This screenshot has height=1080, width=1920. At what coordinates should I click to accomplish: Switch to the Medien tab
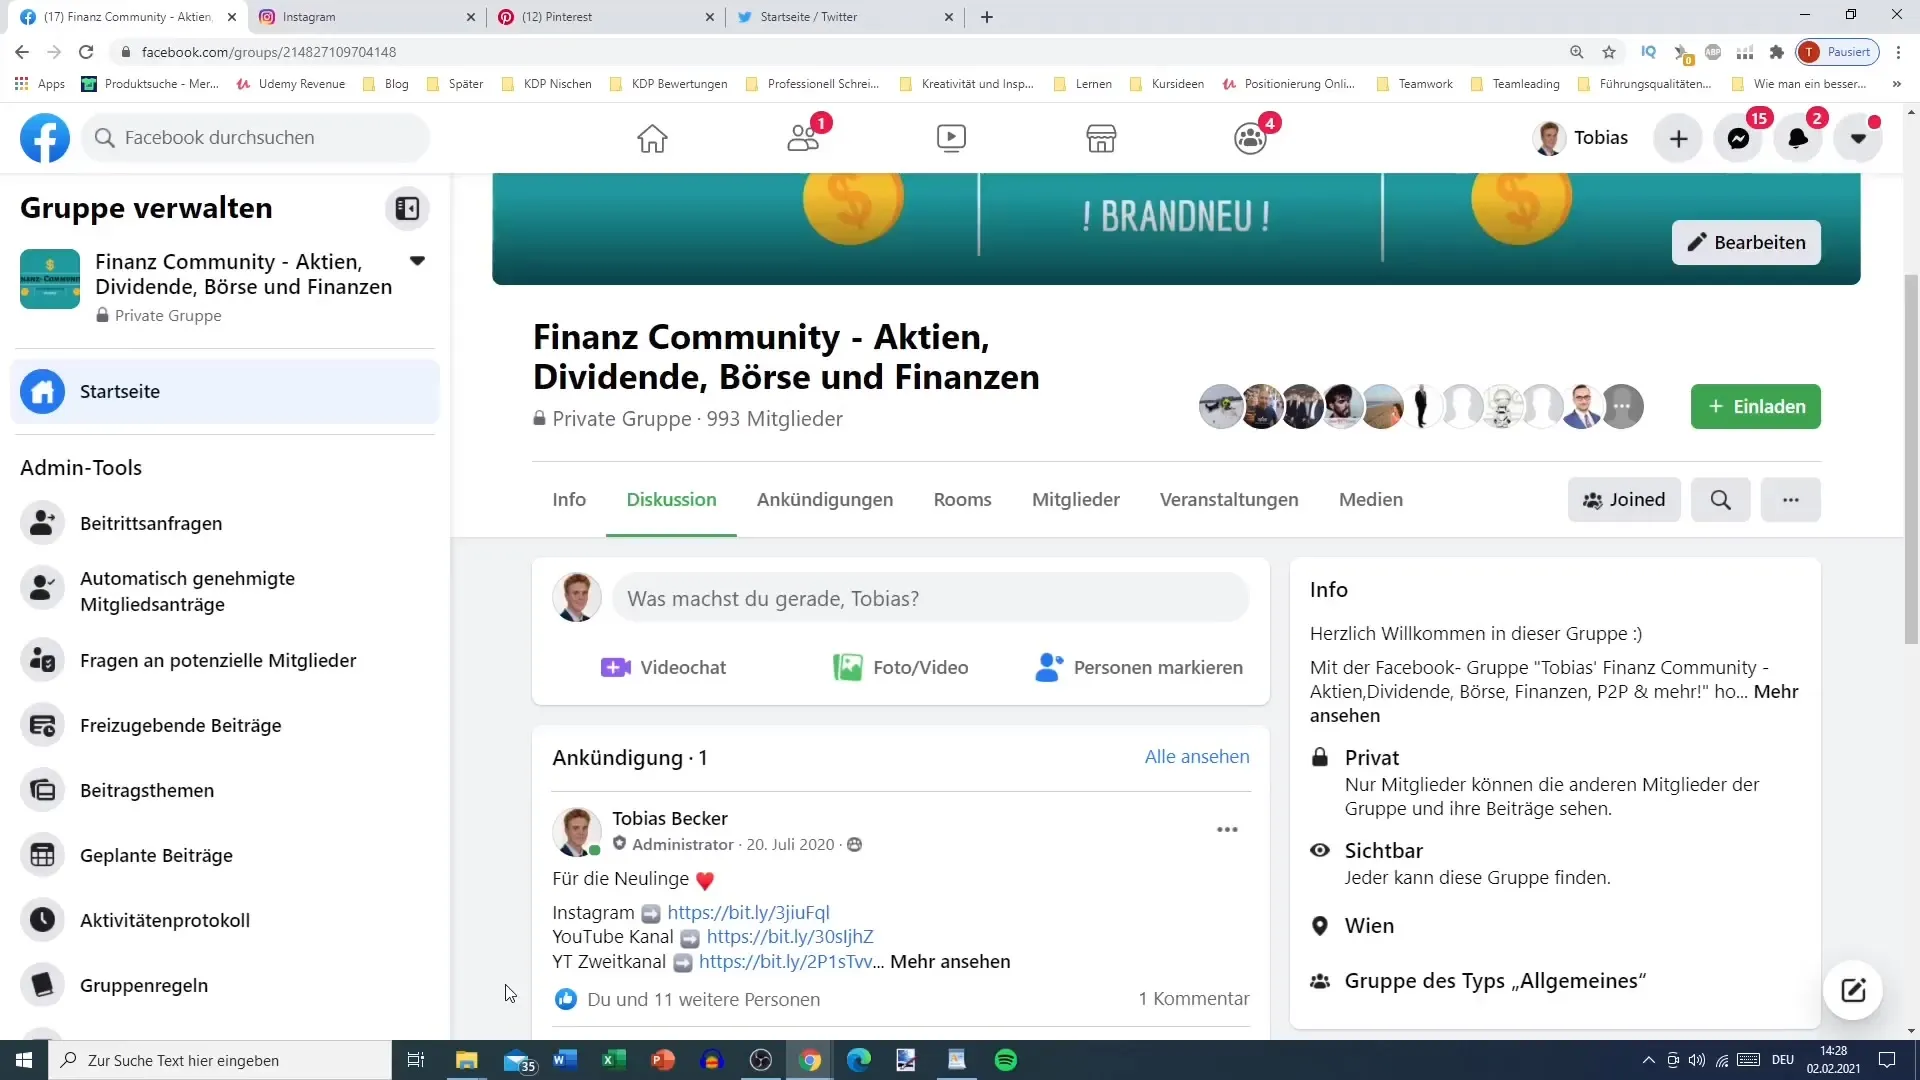1371,499
